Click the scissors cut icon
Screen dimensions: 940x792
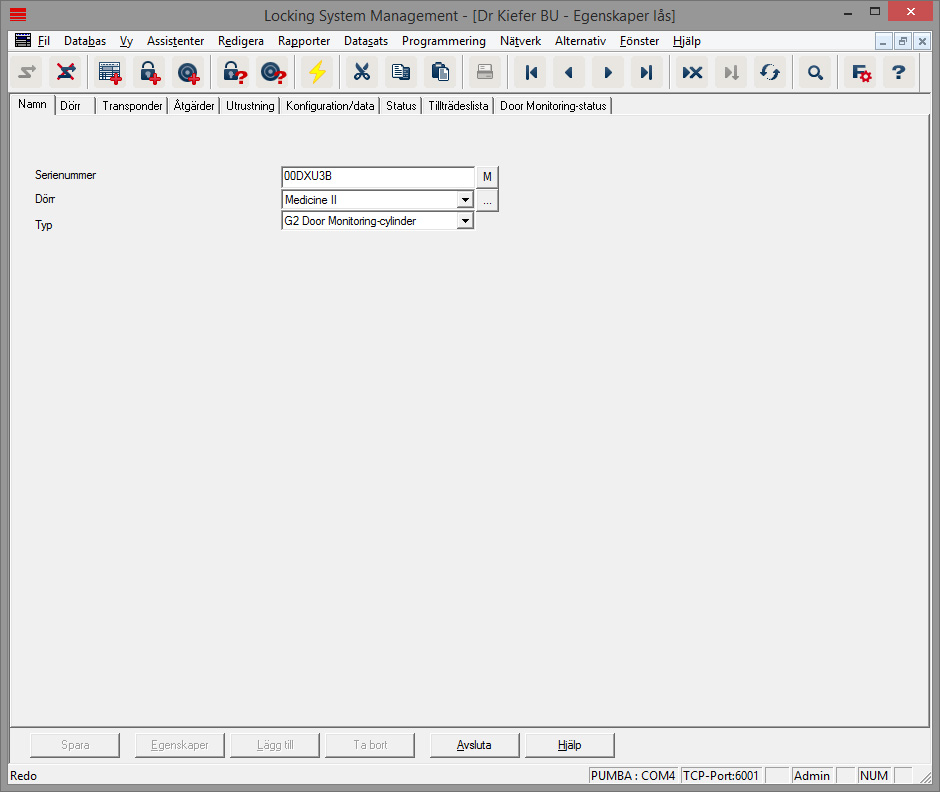click(361, 72)
